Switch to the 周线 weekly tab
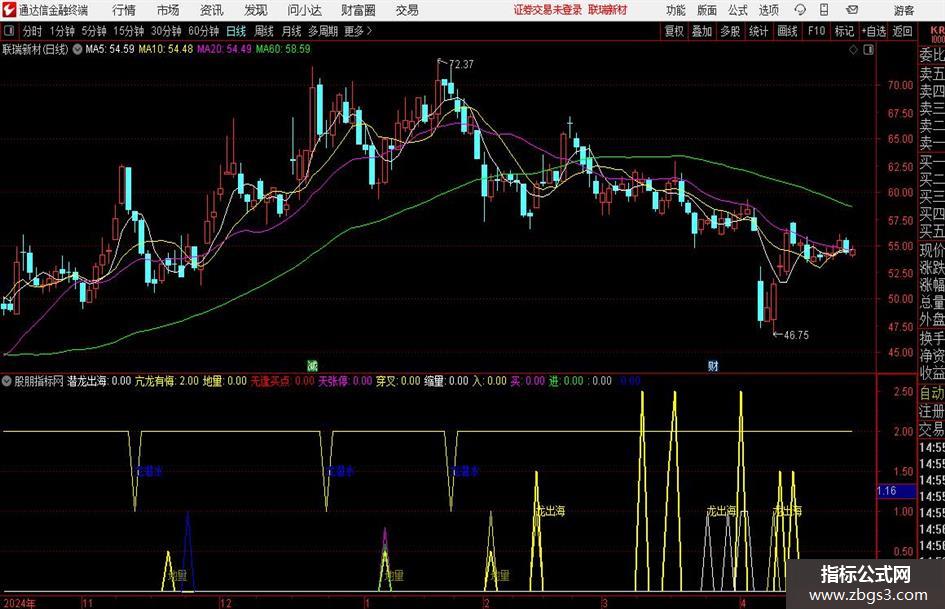 tap(263, 31)
